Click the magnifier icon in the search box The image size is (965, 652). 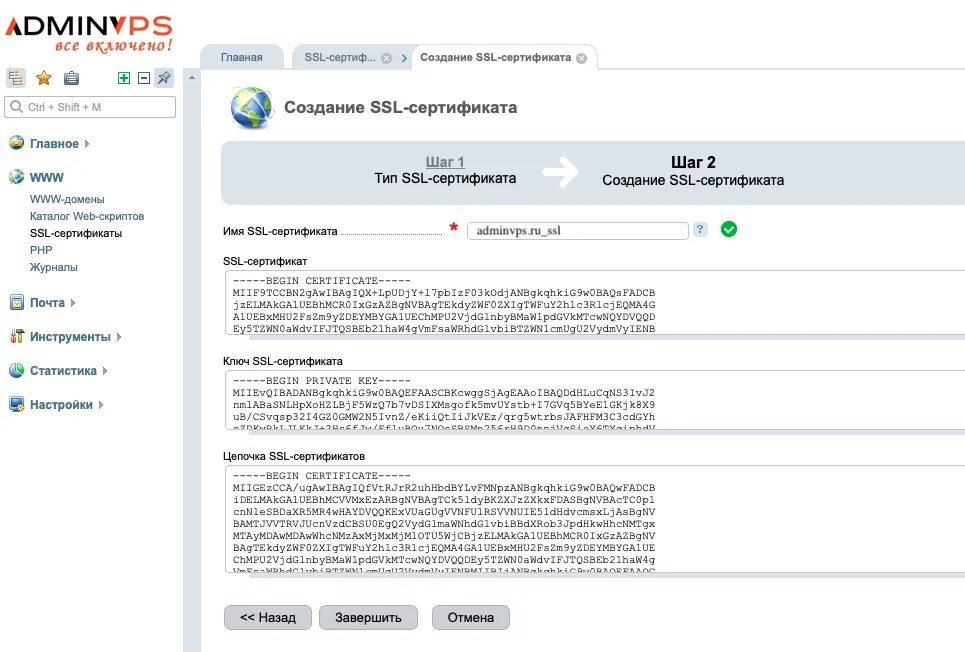point(17,107)
